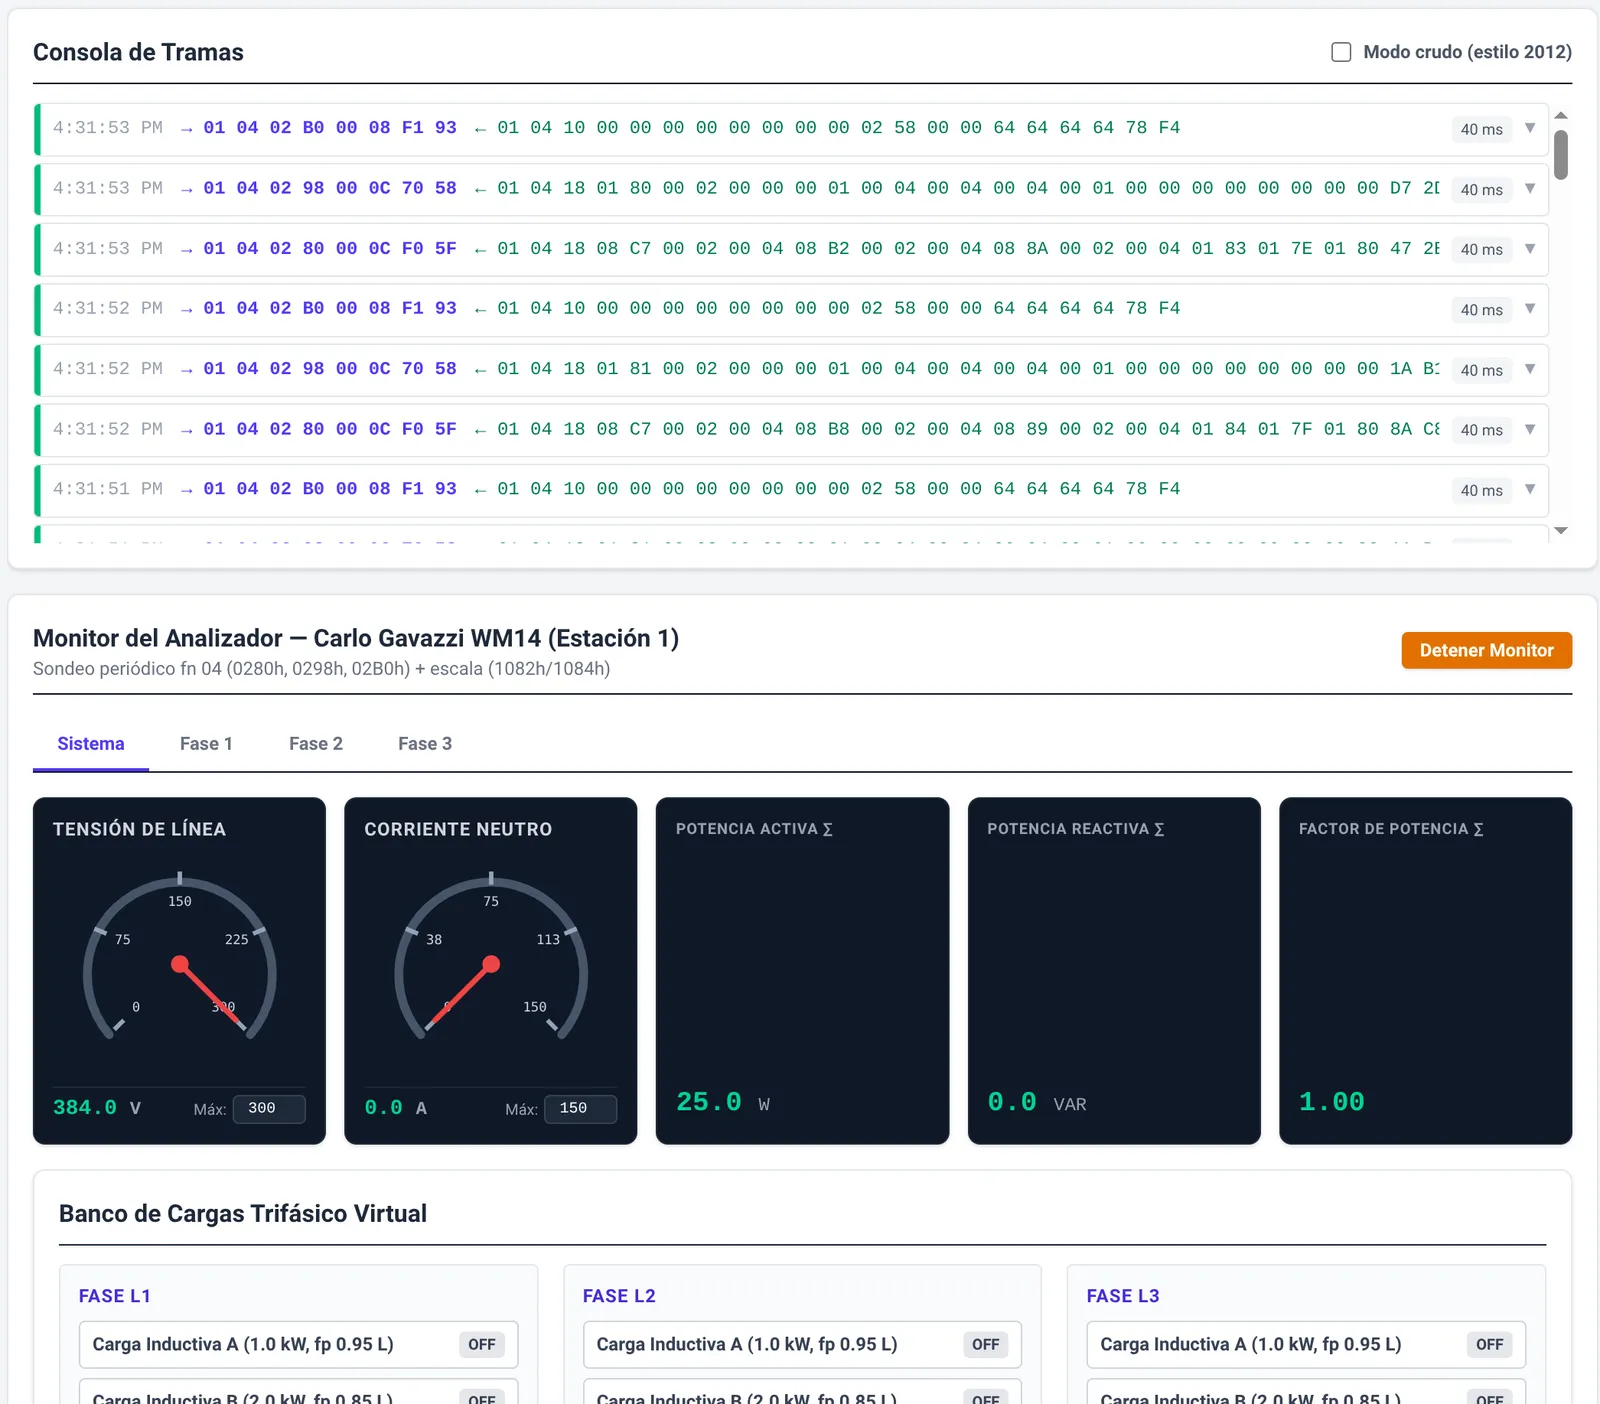Toggle Carga Inductiva A OFF in Fase L1

(482, 1345)
